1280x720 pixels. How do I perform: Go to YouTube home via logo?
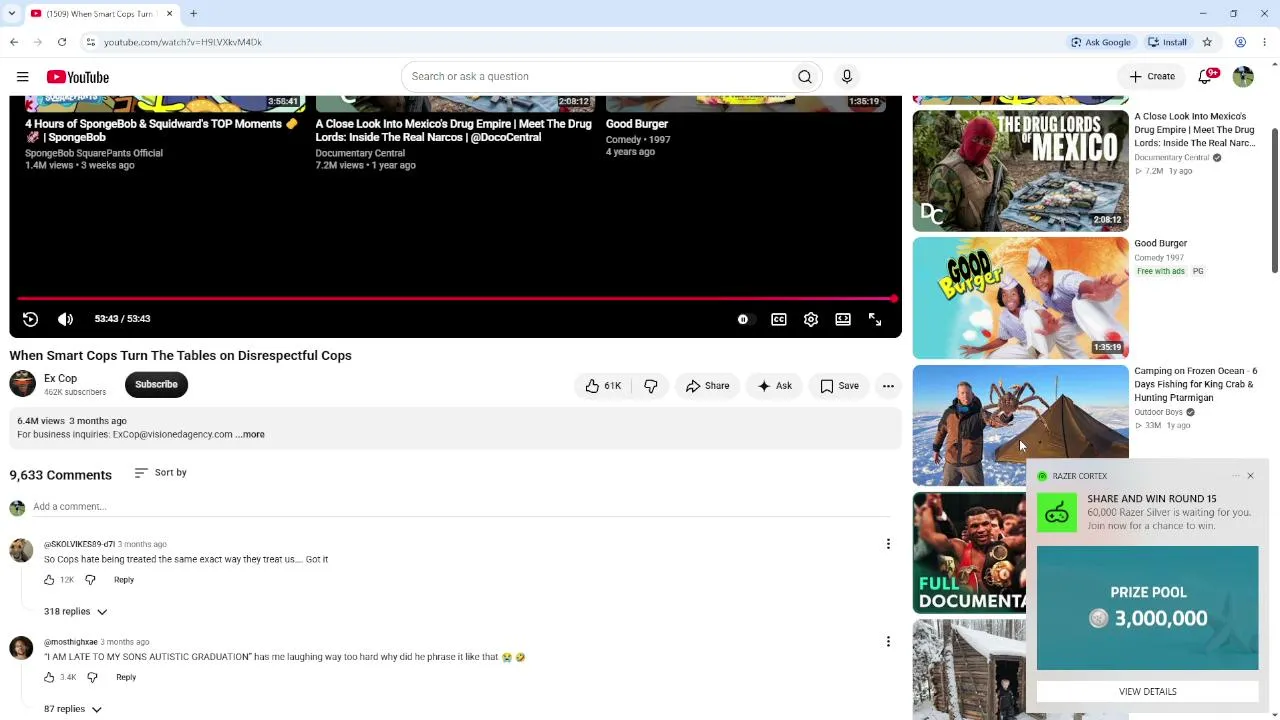(77, 77)
